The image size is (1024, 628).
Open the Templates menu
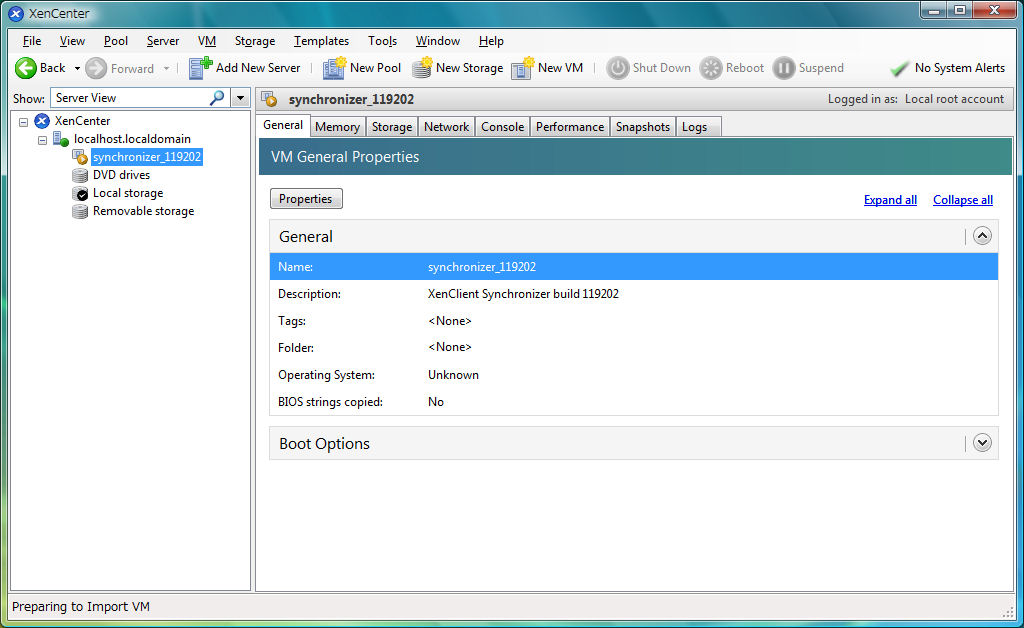(x=321, y=41)
